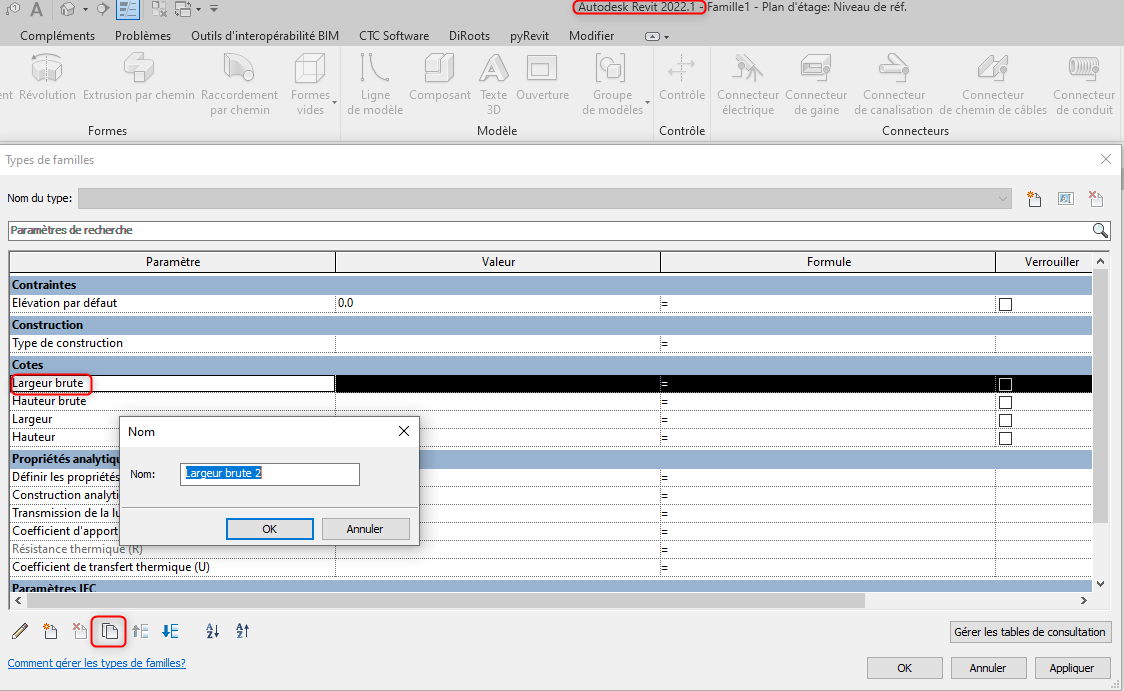This screenshot has height=691, width=1124.
Task: Open the Nom du type dropdown
Action: pyautogui.click(x=1003, y=199)
